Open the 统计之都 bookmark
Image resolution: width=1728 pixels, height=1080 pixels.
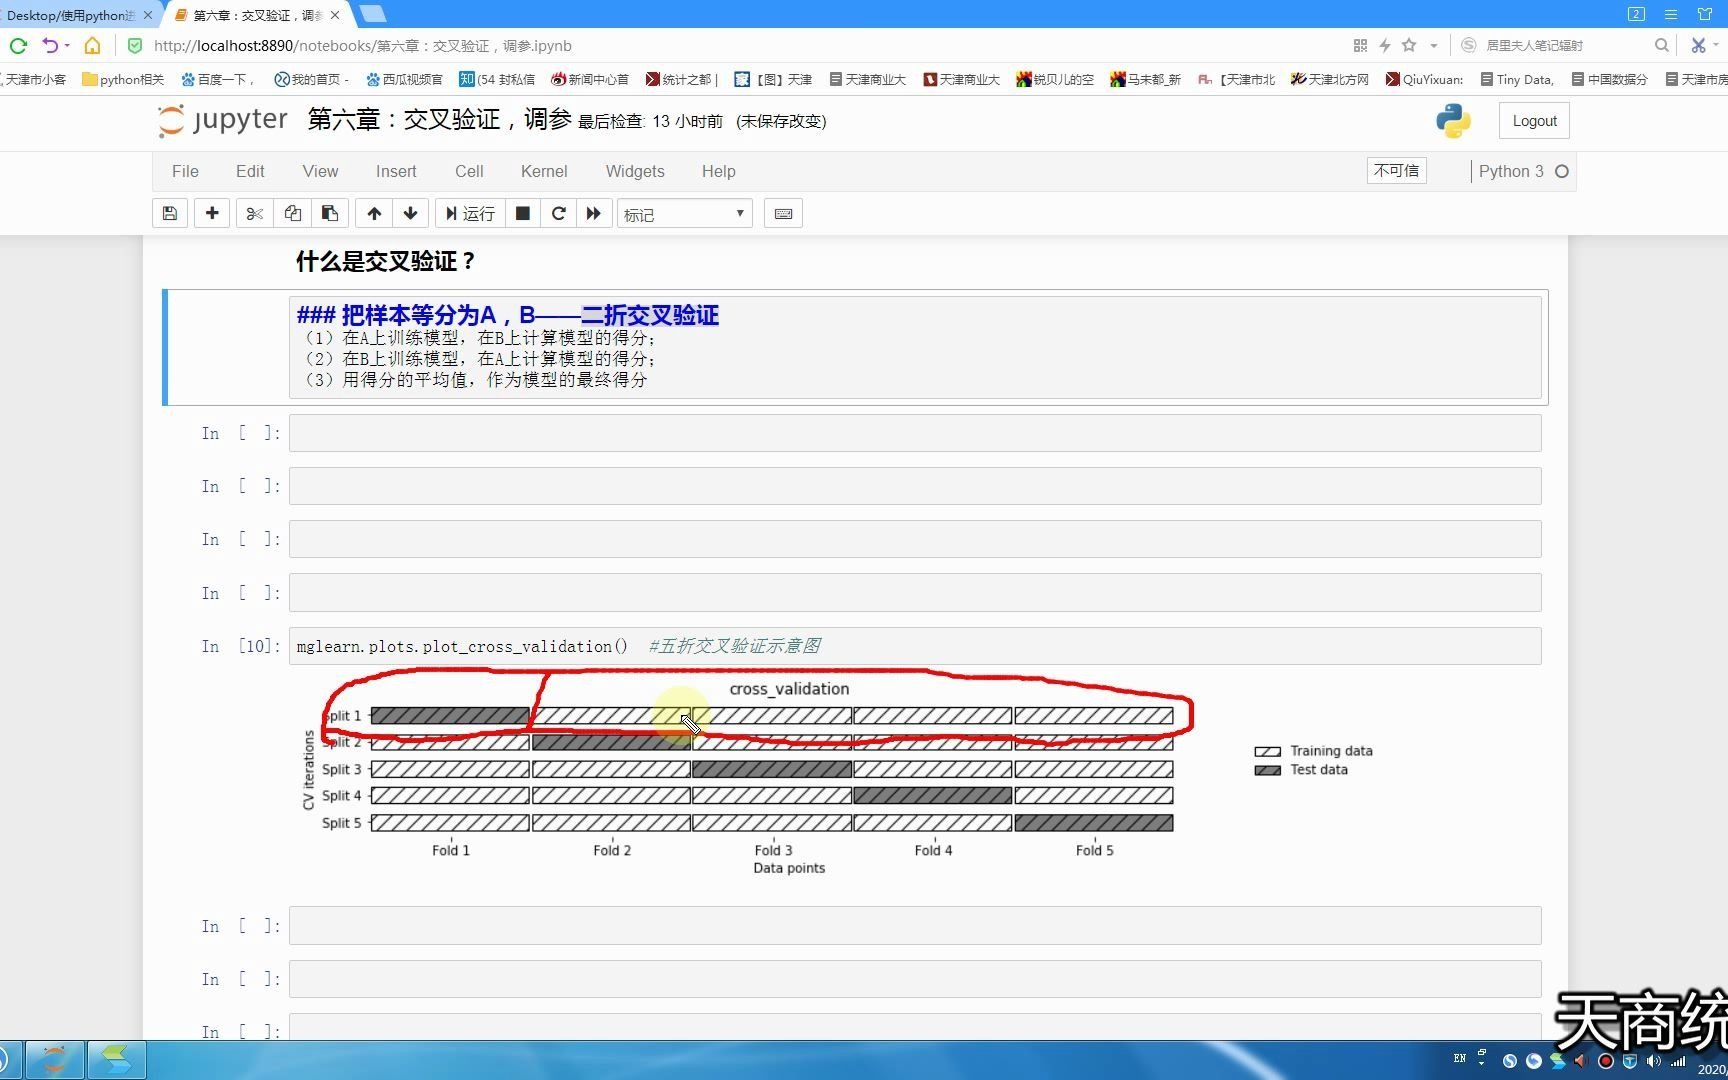[682, 79]
